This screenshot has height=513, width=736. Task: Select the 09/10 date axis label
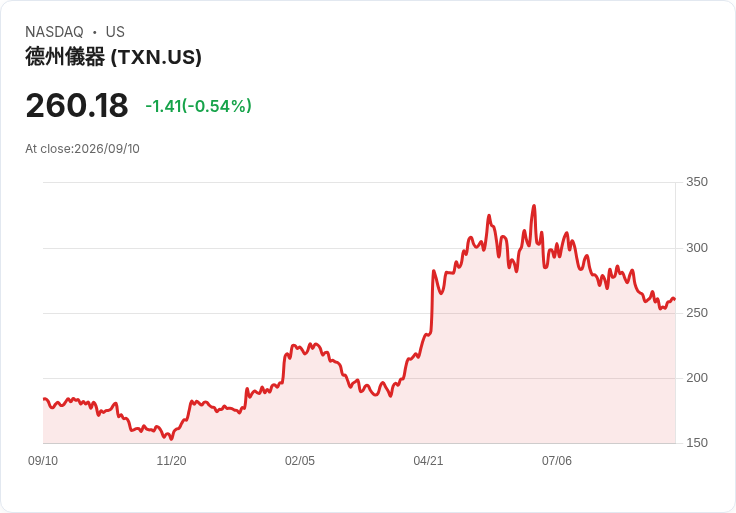(43, 461)
